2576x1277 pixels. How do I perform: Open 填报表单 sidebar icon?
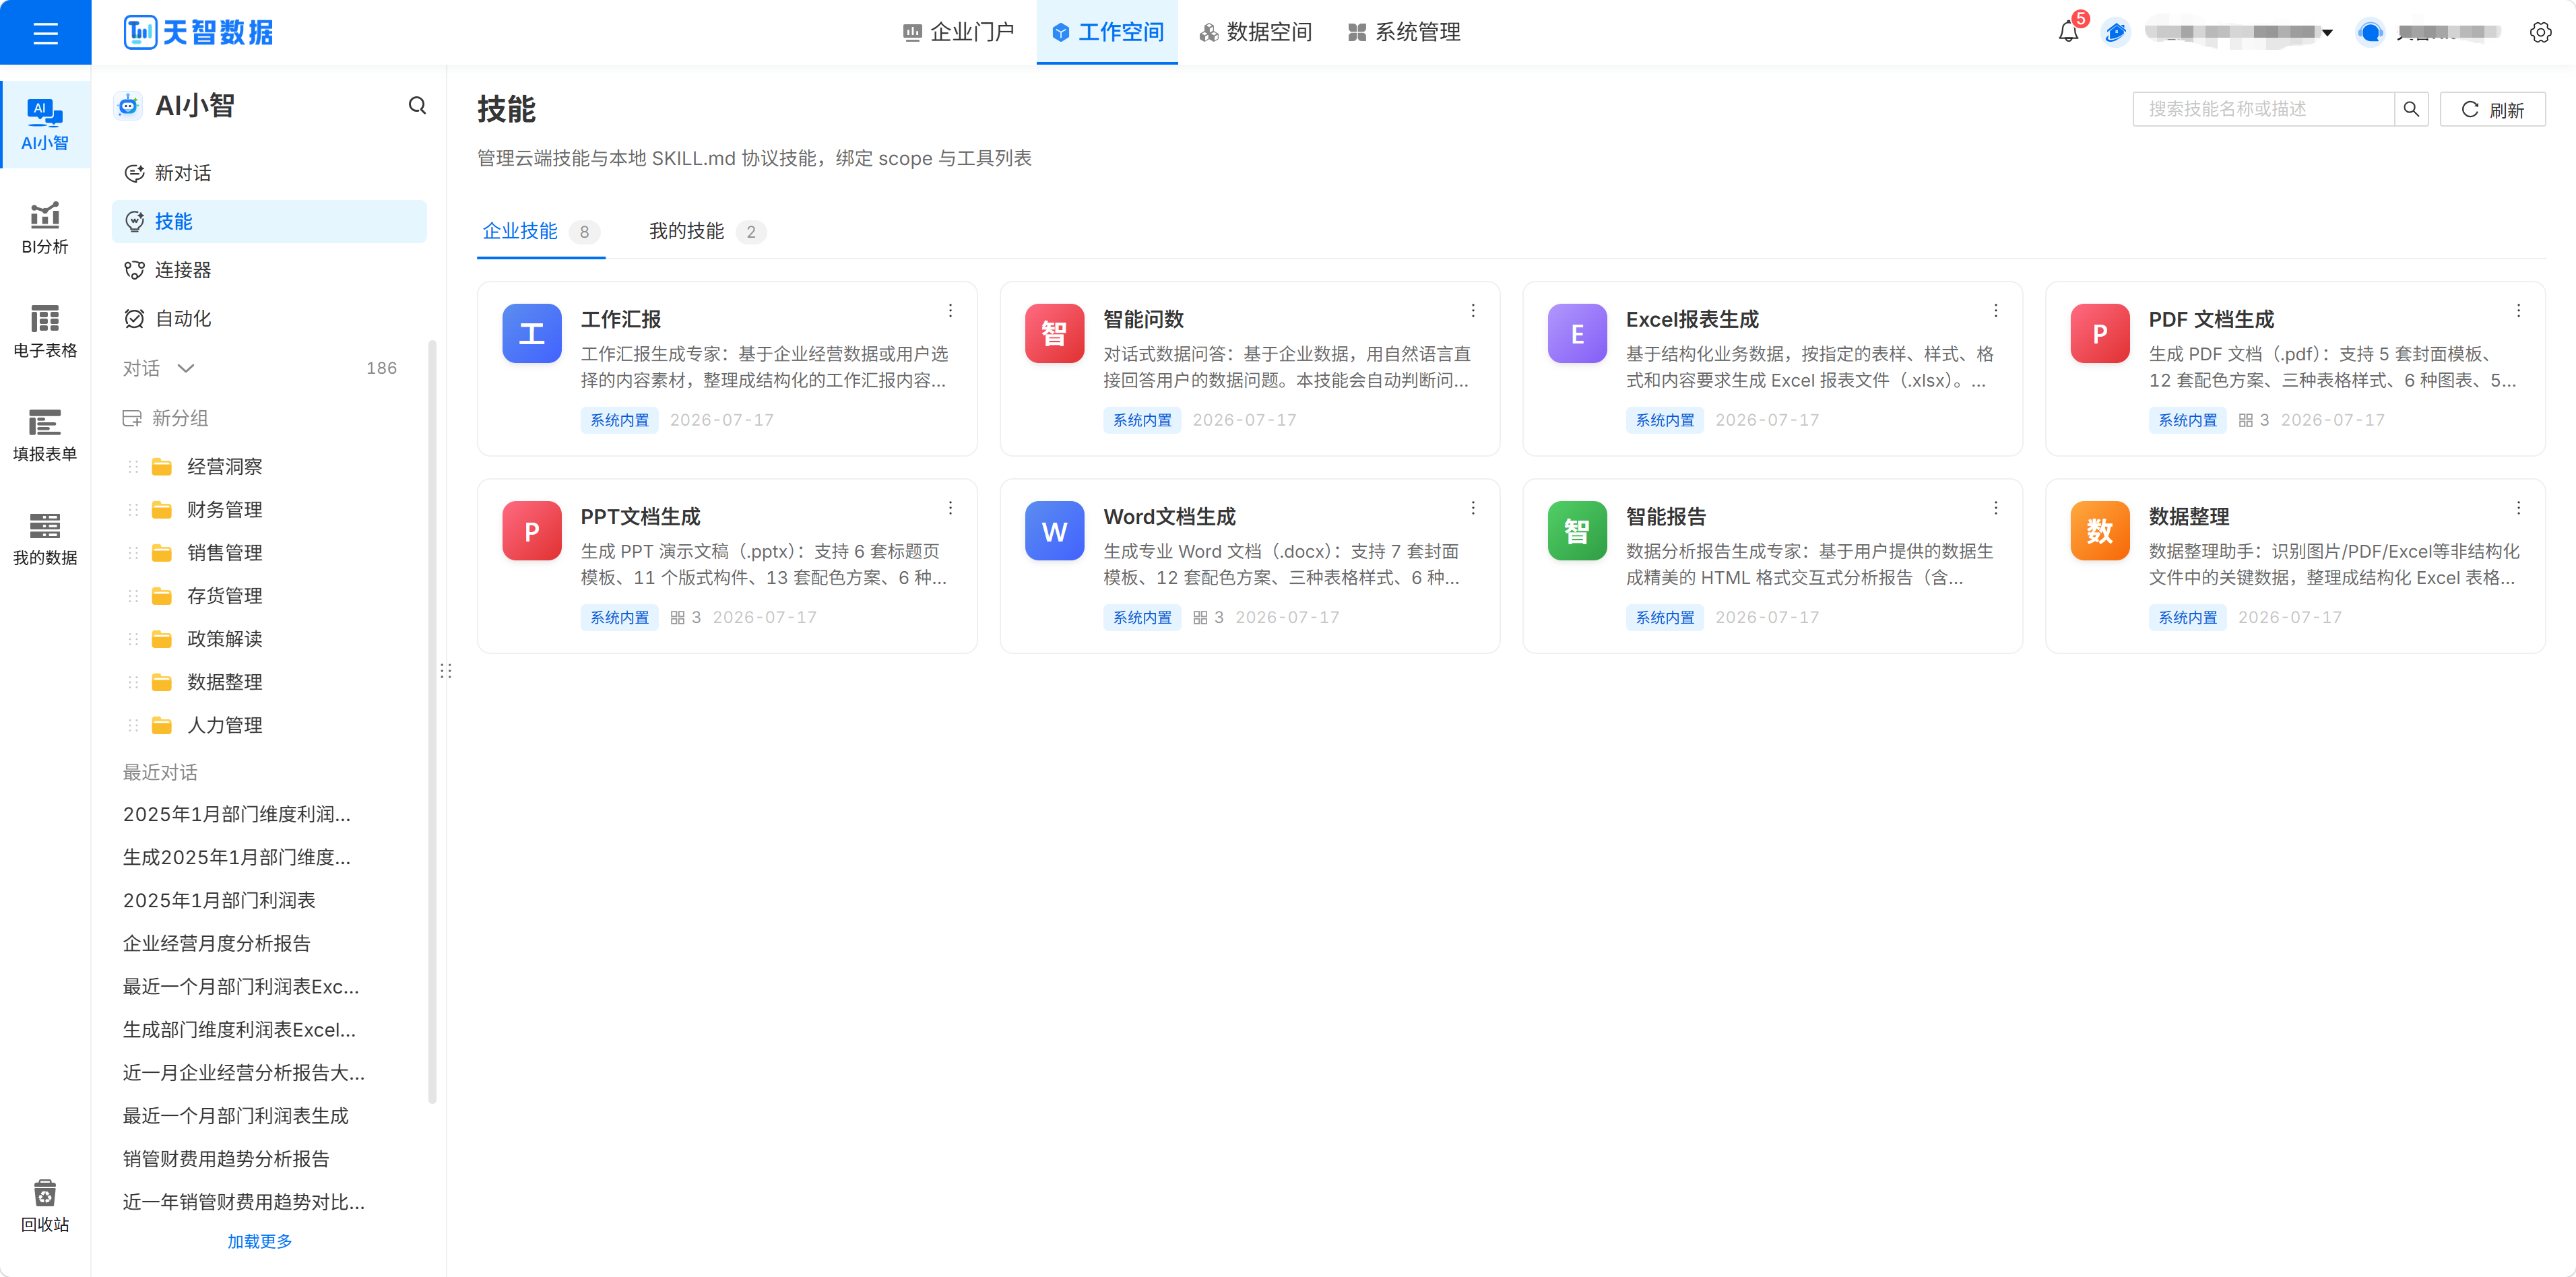(45, 435)
